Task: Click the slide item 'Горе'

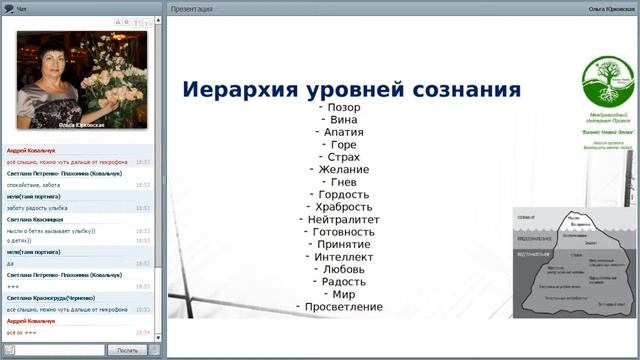Action: pos(344,145)
